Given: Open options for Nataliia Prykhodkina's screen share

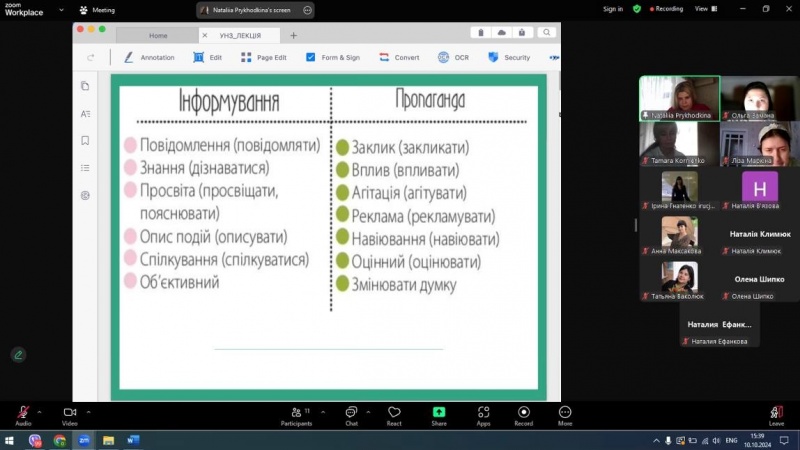Looking at the screenshot, I should [x=307, y=10].
